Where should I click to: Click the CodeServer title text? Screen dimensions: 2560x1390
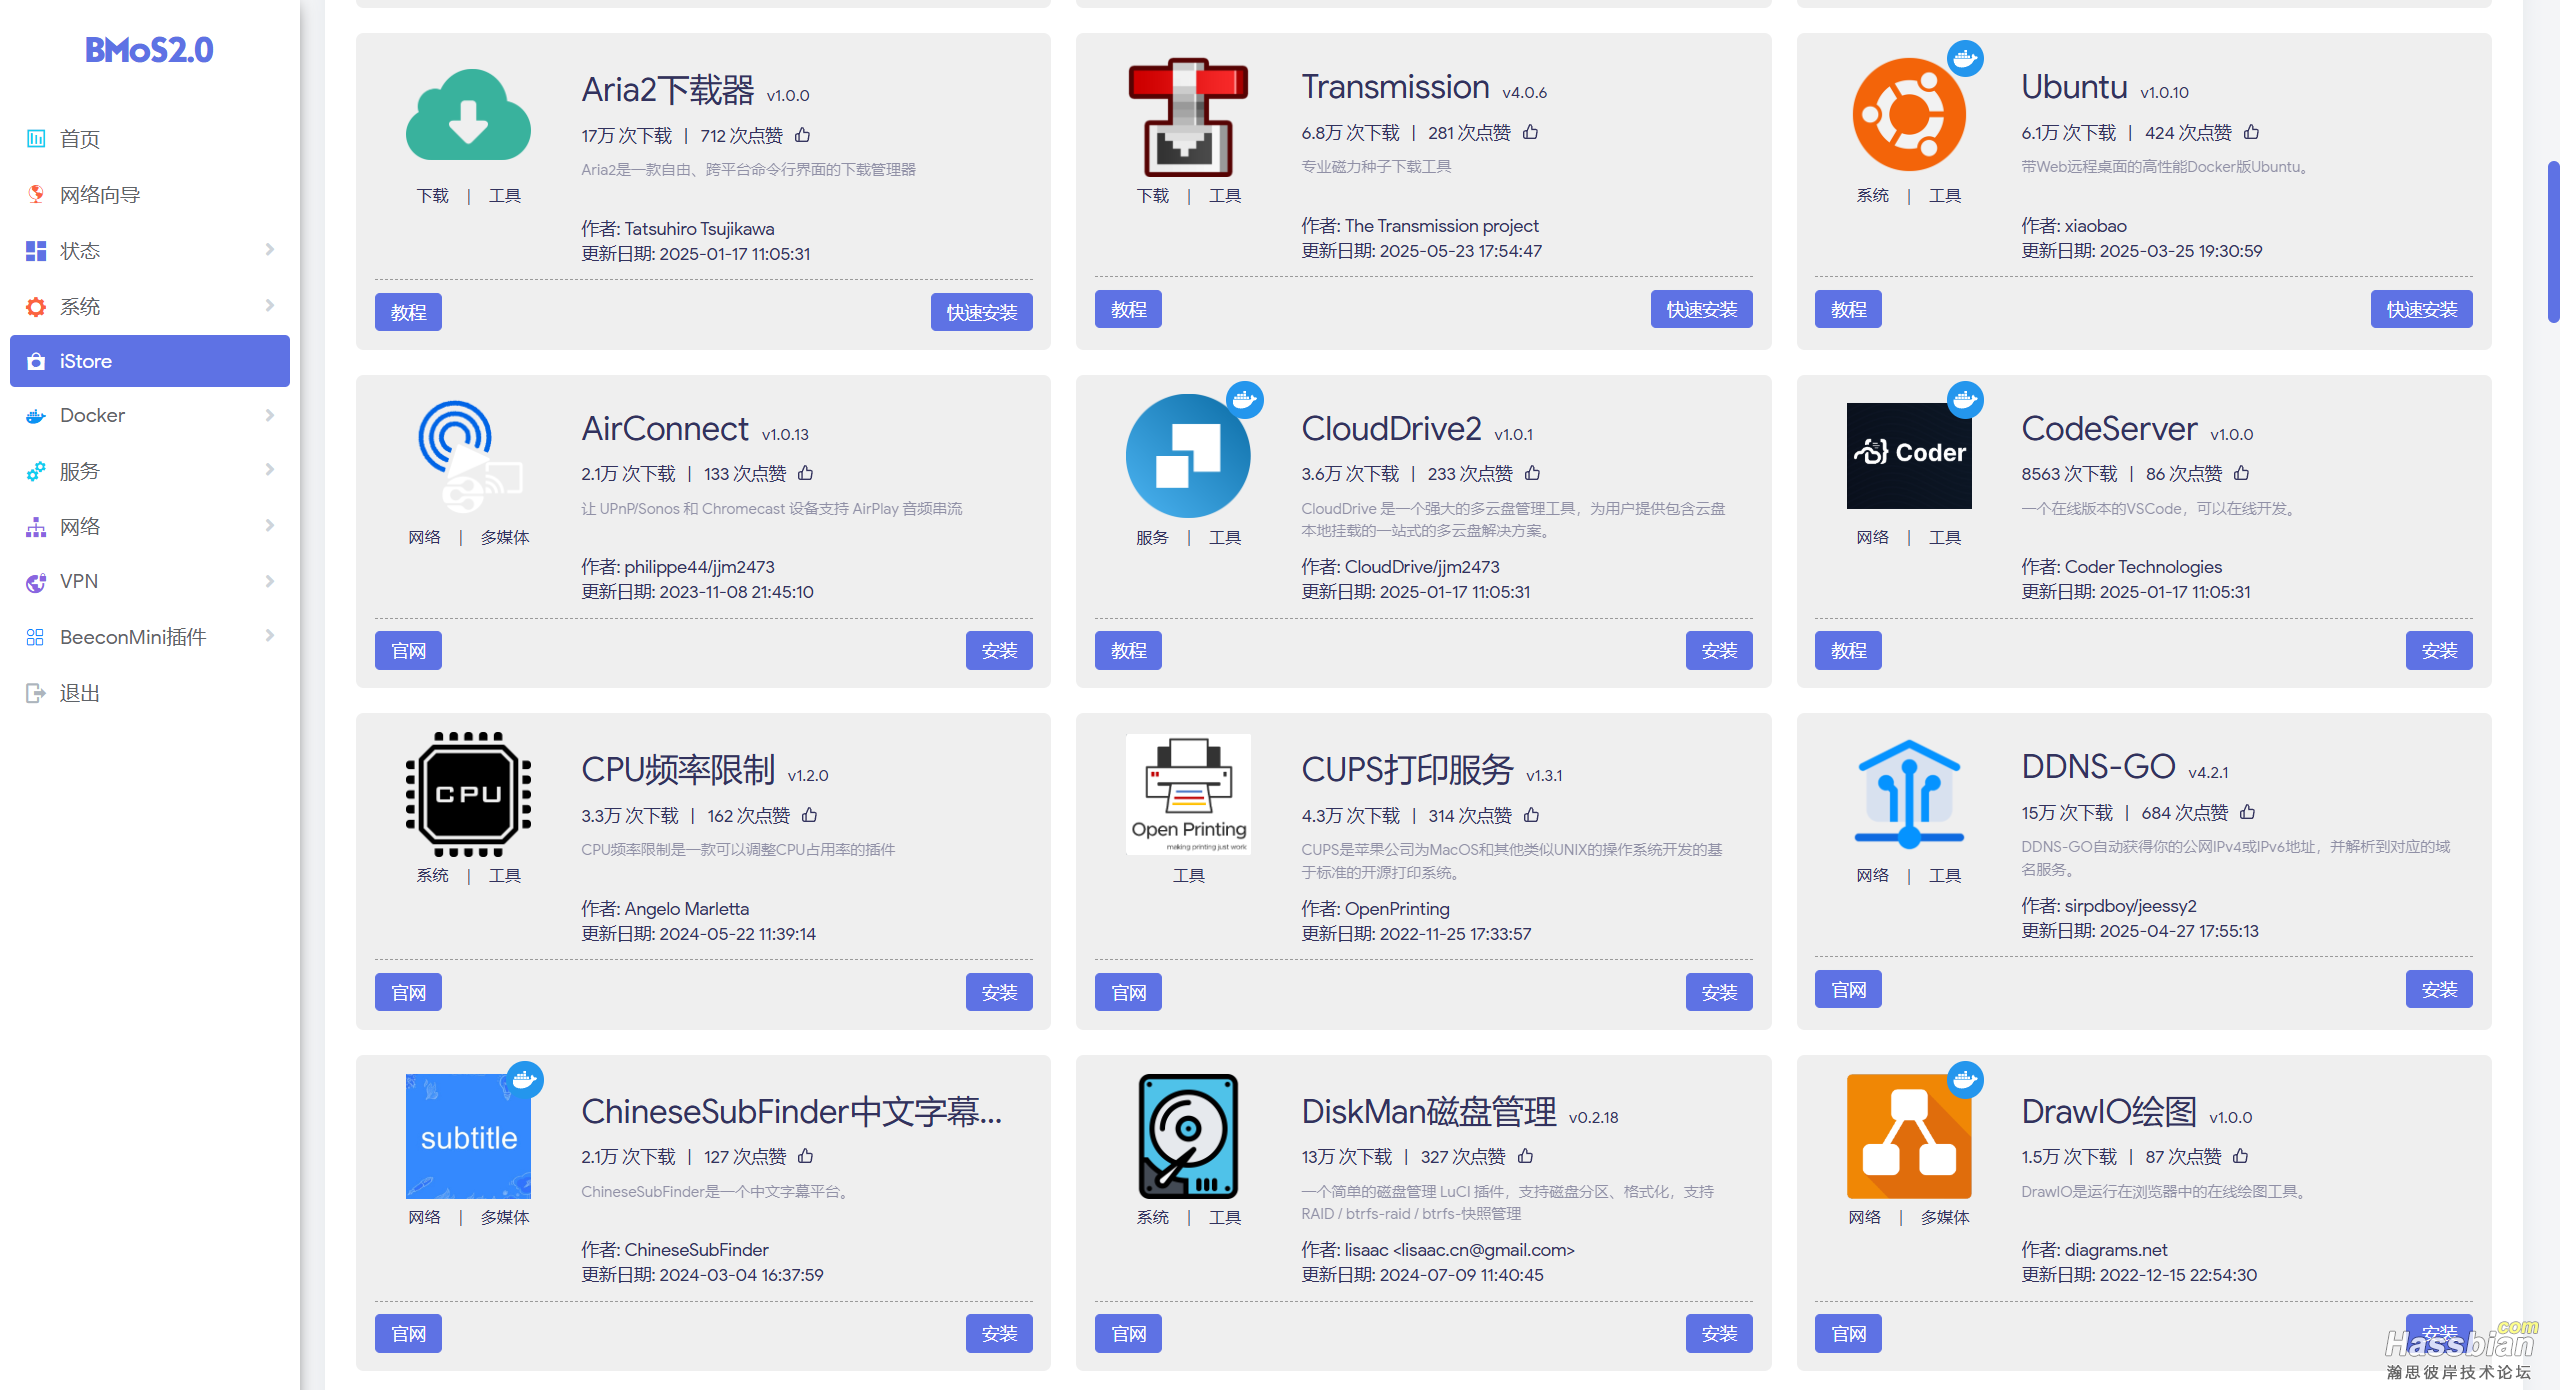point(2109,428)
